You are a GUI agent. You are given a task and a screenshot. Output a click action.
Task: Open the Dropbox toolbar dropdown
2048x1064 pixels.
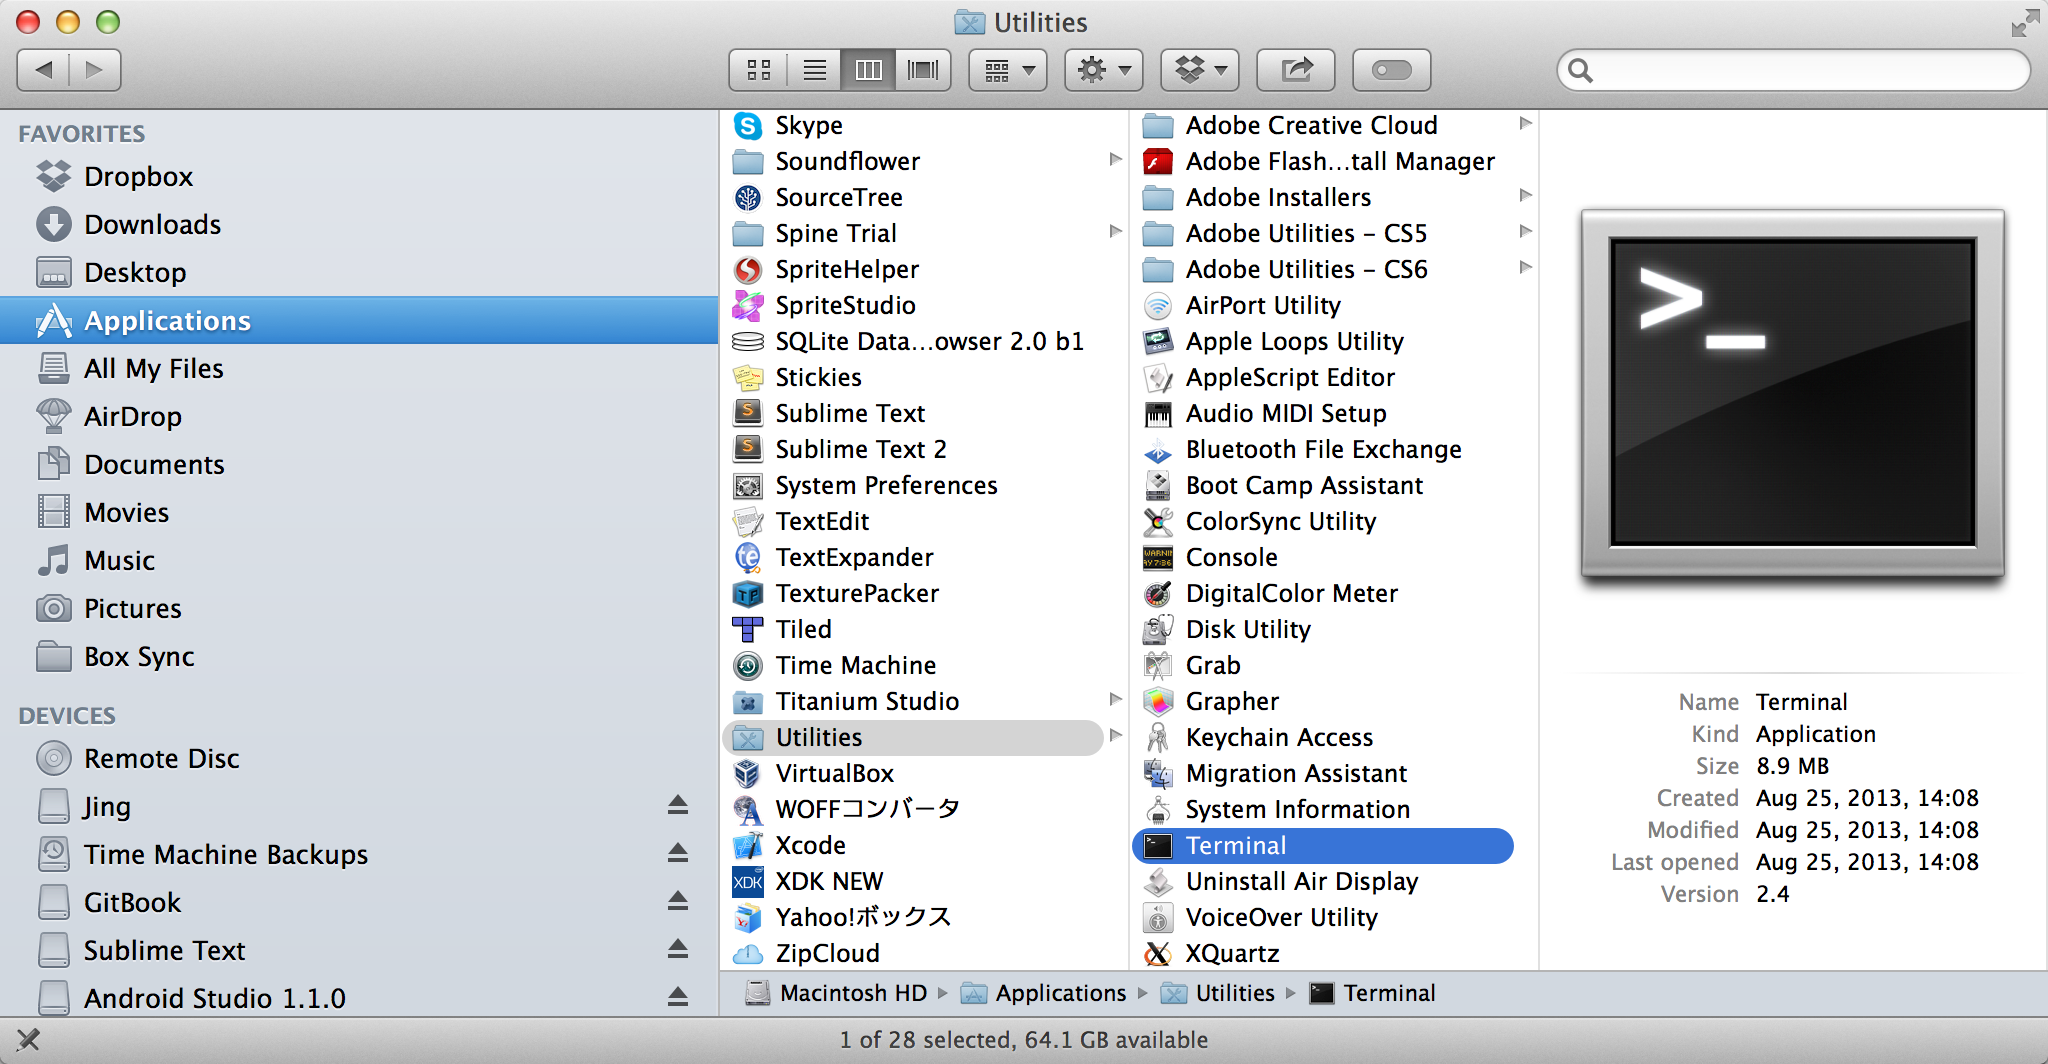(1200, 70)
